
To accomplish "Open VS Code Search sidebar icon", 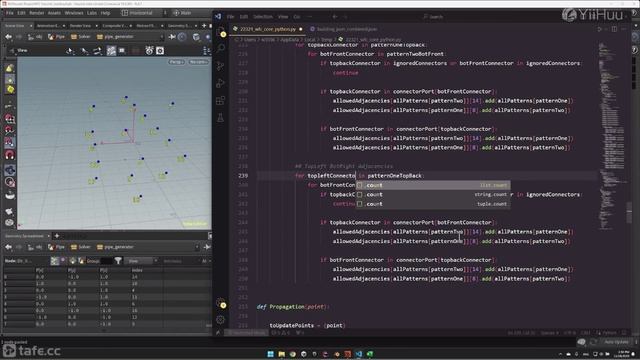I will (220, 48).
